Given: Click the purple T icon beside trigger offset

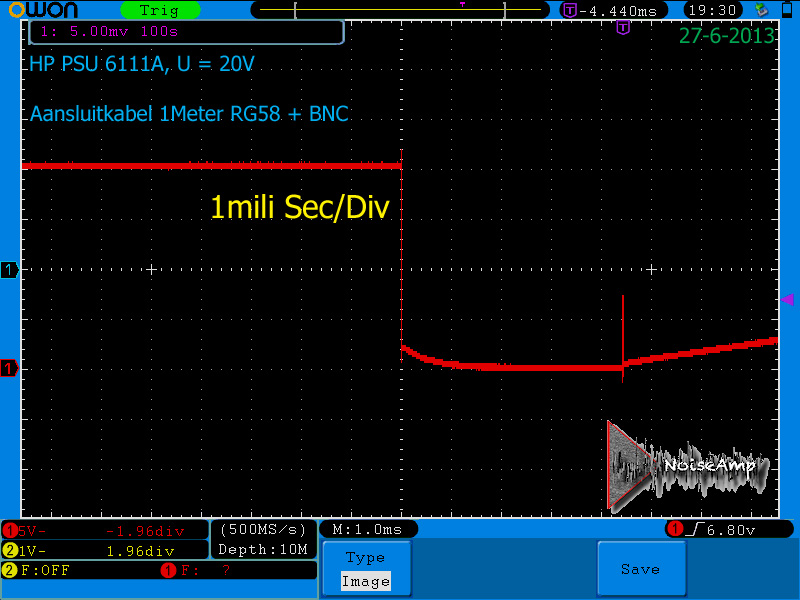Looking at the screenshot, I should point(570,10).
